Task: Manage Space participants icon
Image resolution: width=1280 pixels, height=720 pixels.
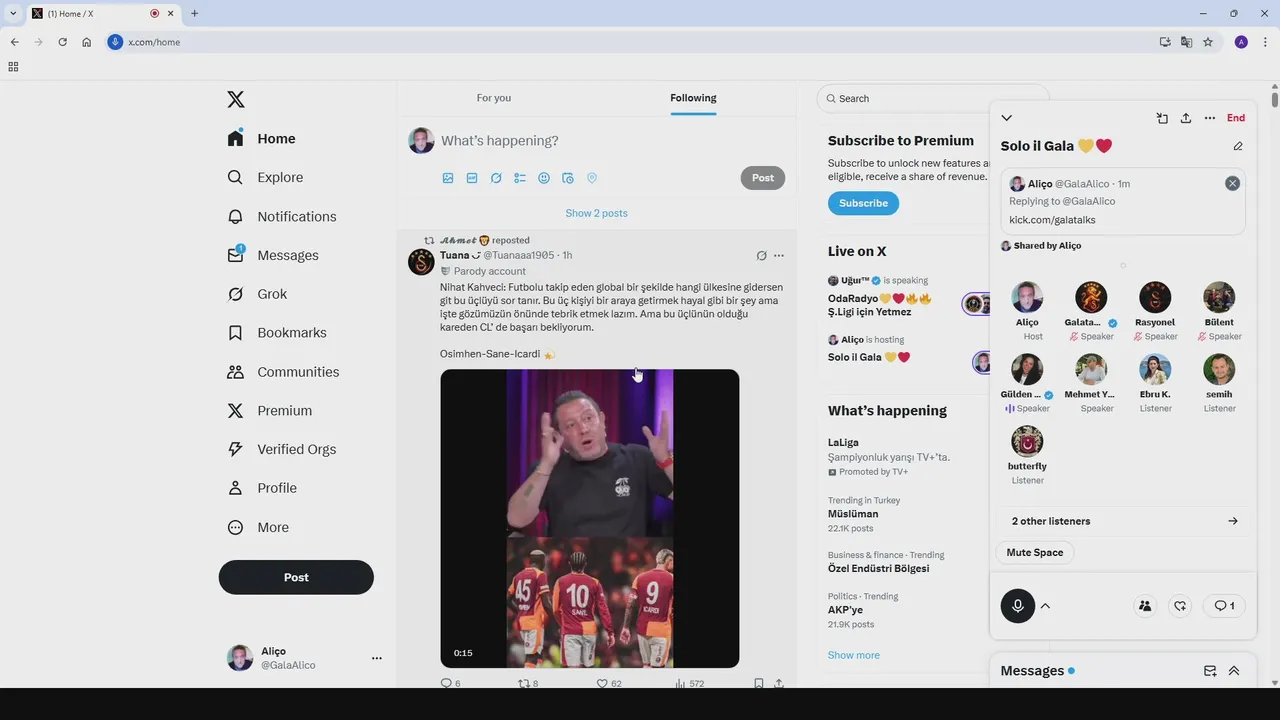Action: [x=1145, y=606]
